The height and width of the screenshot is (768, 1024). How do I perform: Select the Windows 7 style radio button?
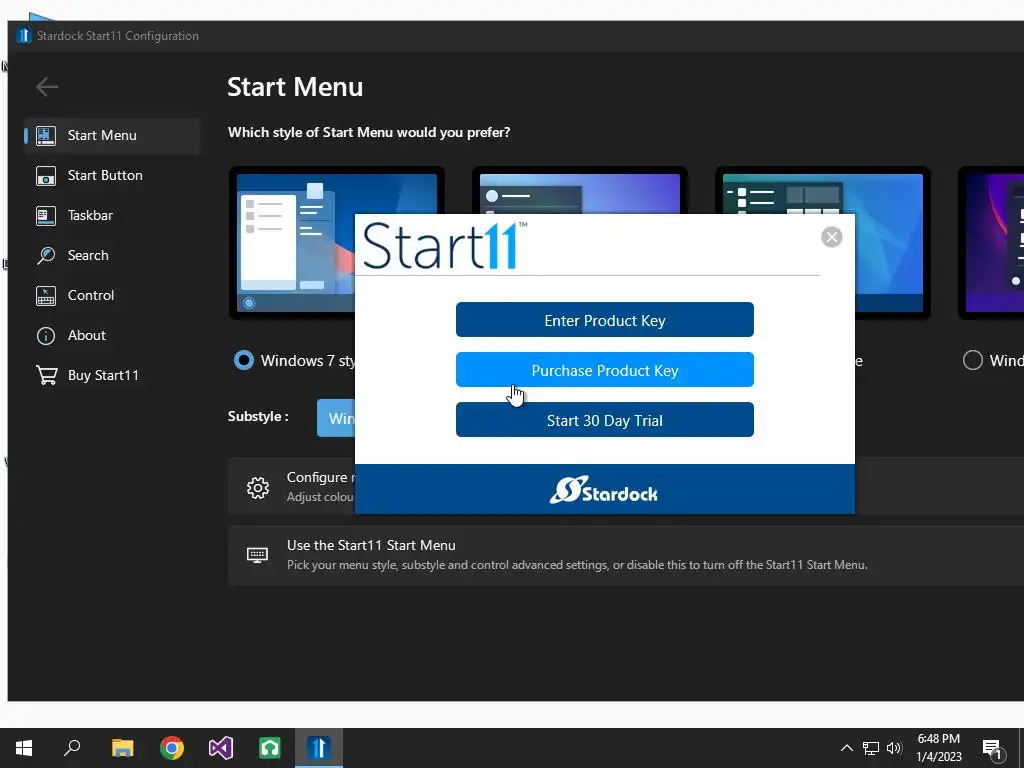coord(244,360)
